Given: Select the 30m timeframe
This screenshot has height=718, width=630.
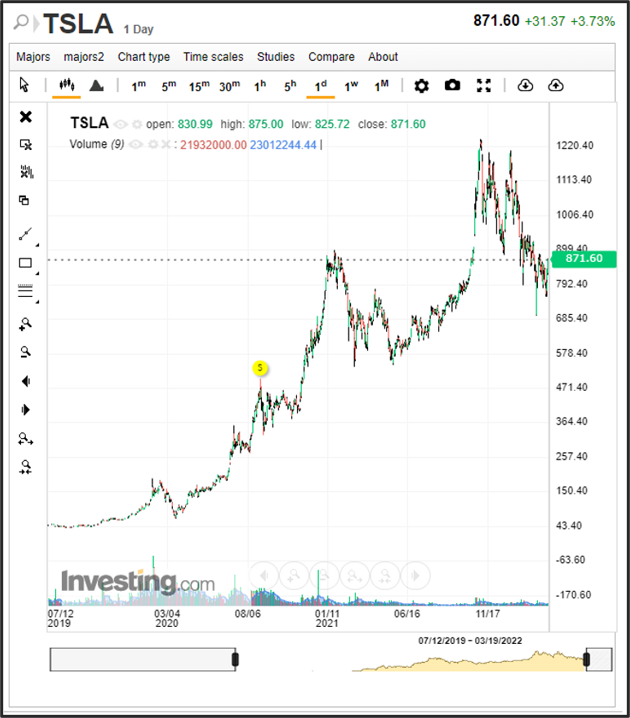Looking at the screenshot, I should click(229, 86).
